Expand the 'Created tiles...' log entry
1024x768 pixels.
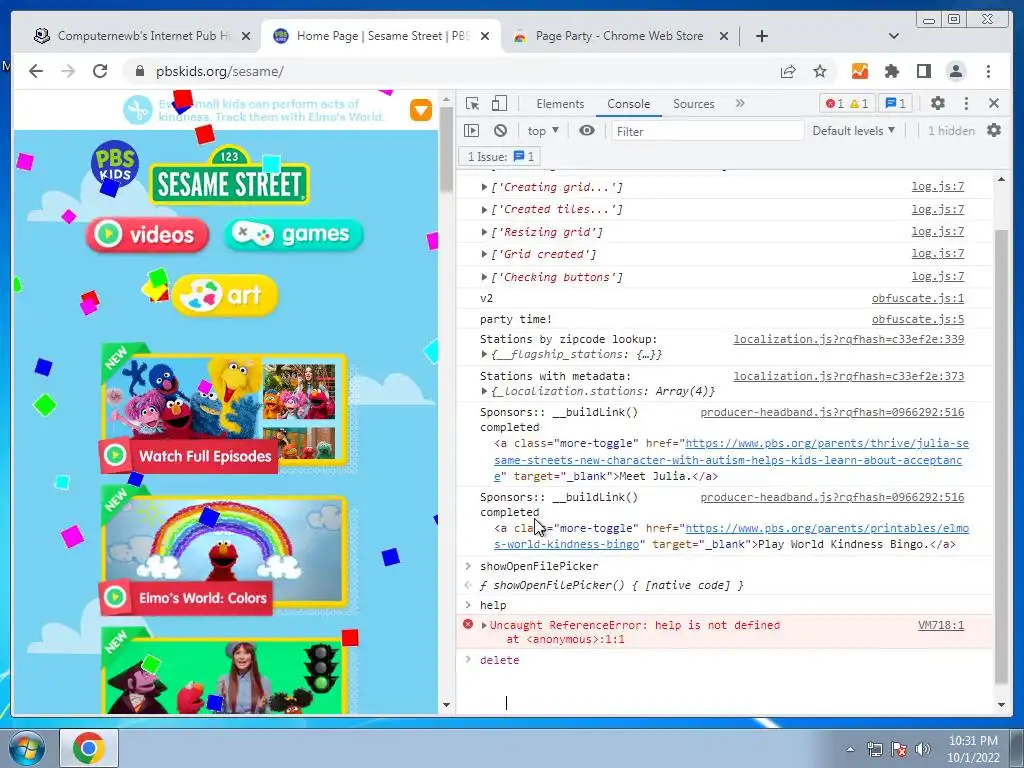pos(484,210)
